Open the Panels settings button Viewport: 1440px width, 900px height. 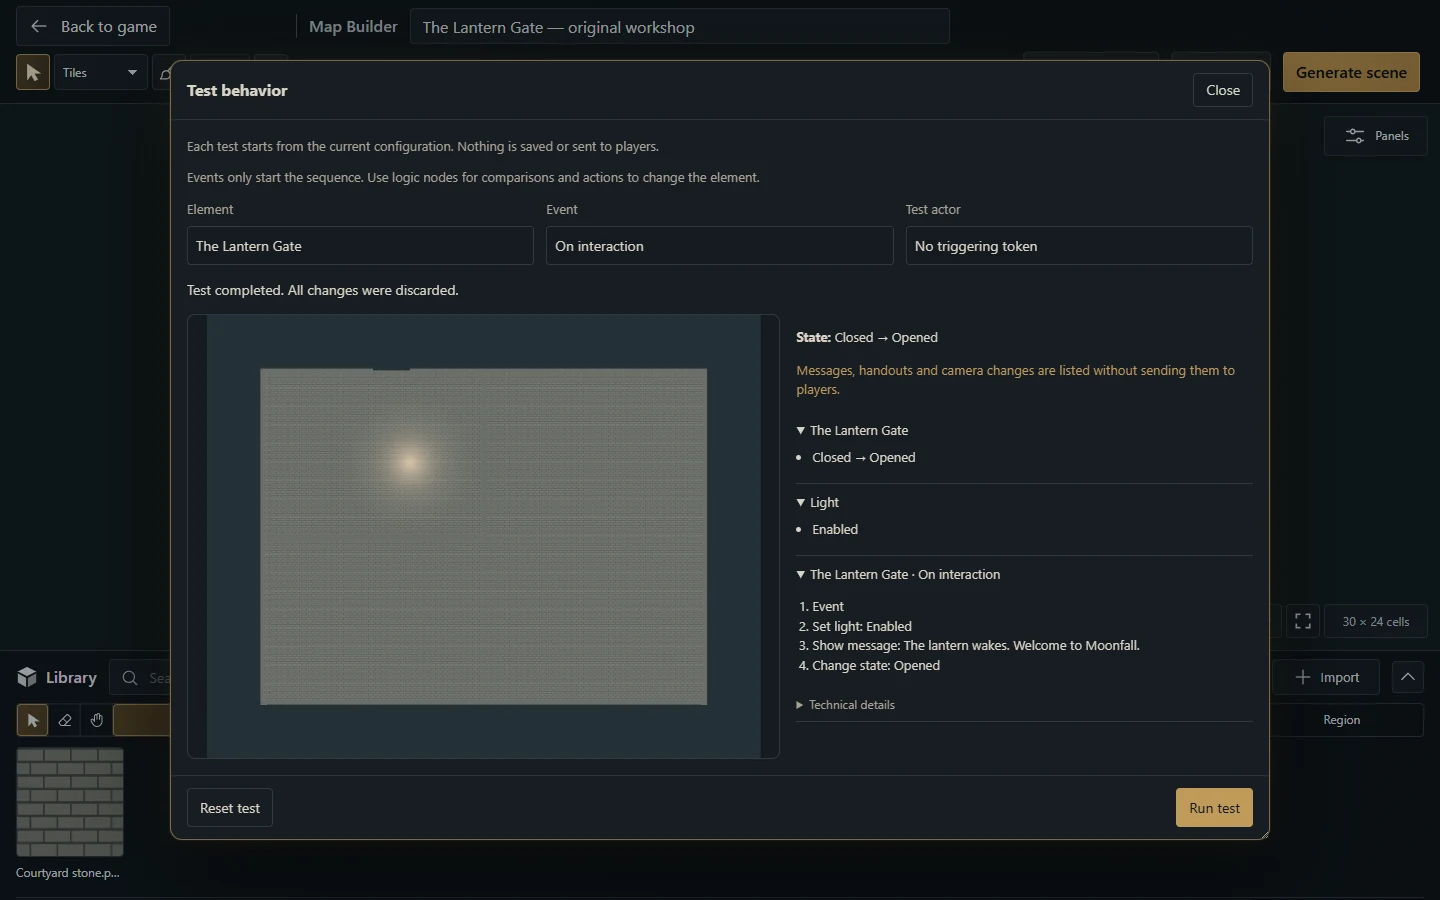point(1376,136)
